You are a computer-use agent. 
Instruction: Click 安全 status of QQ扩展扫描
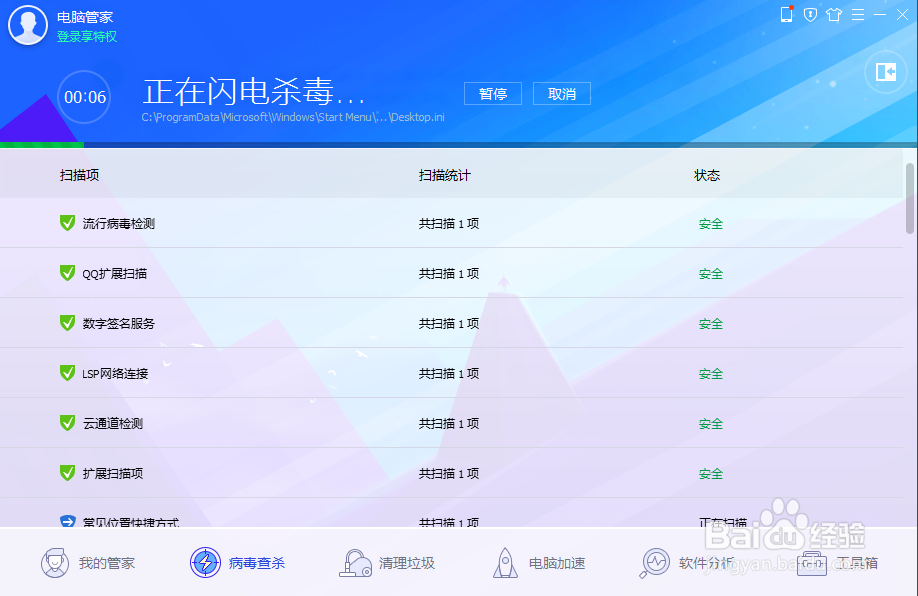(711, 273)
